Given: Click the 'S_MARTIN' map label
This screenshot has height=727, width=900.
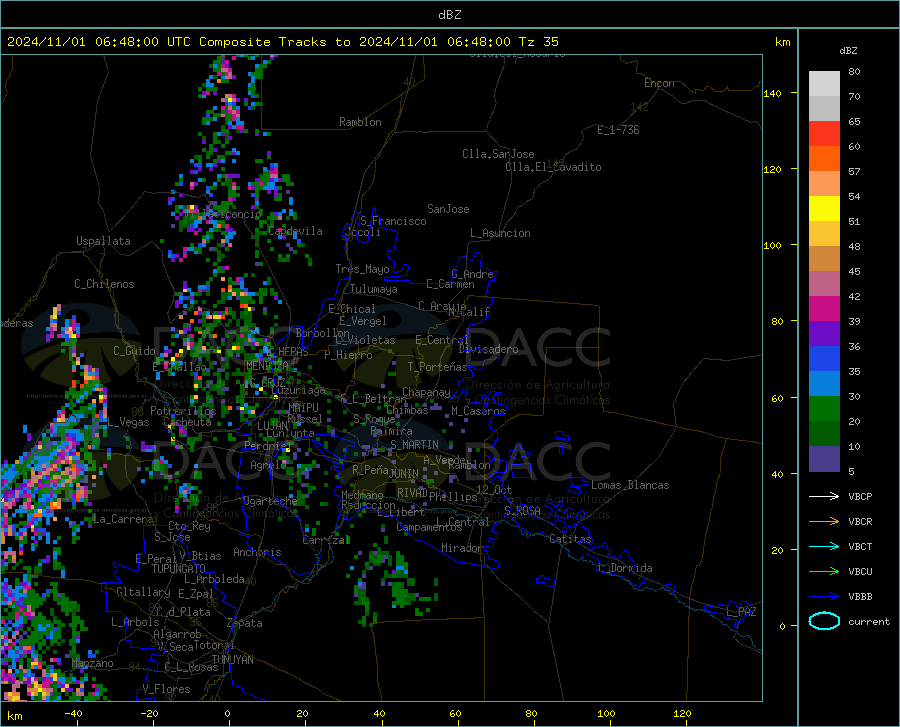Looking at the screenshot, I should coord(414,445).
